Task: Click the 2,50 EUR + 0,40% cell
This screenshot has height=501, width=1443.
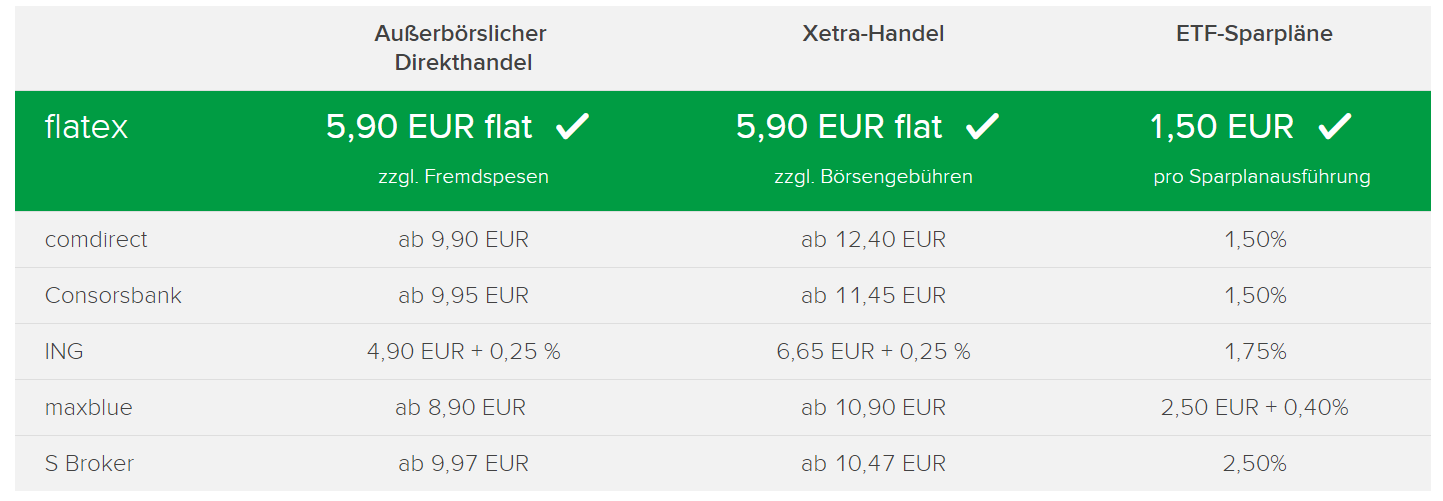Action: point(1254,408)
